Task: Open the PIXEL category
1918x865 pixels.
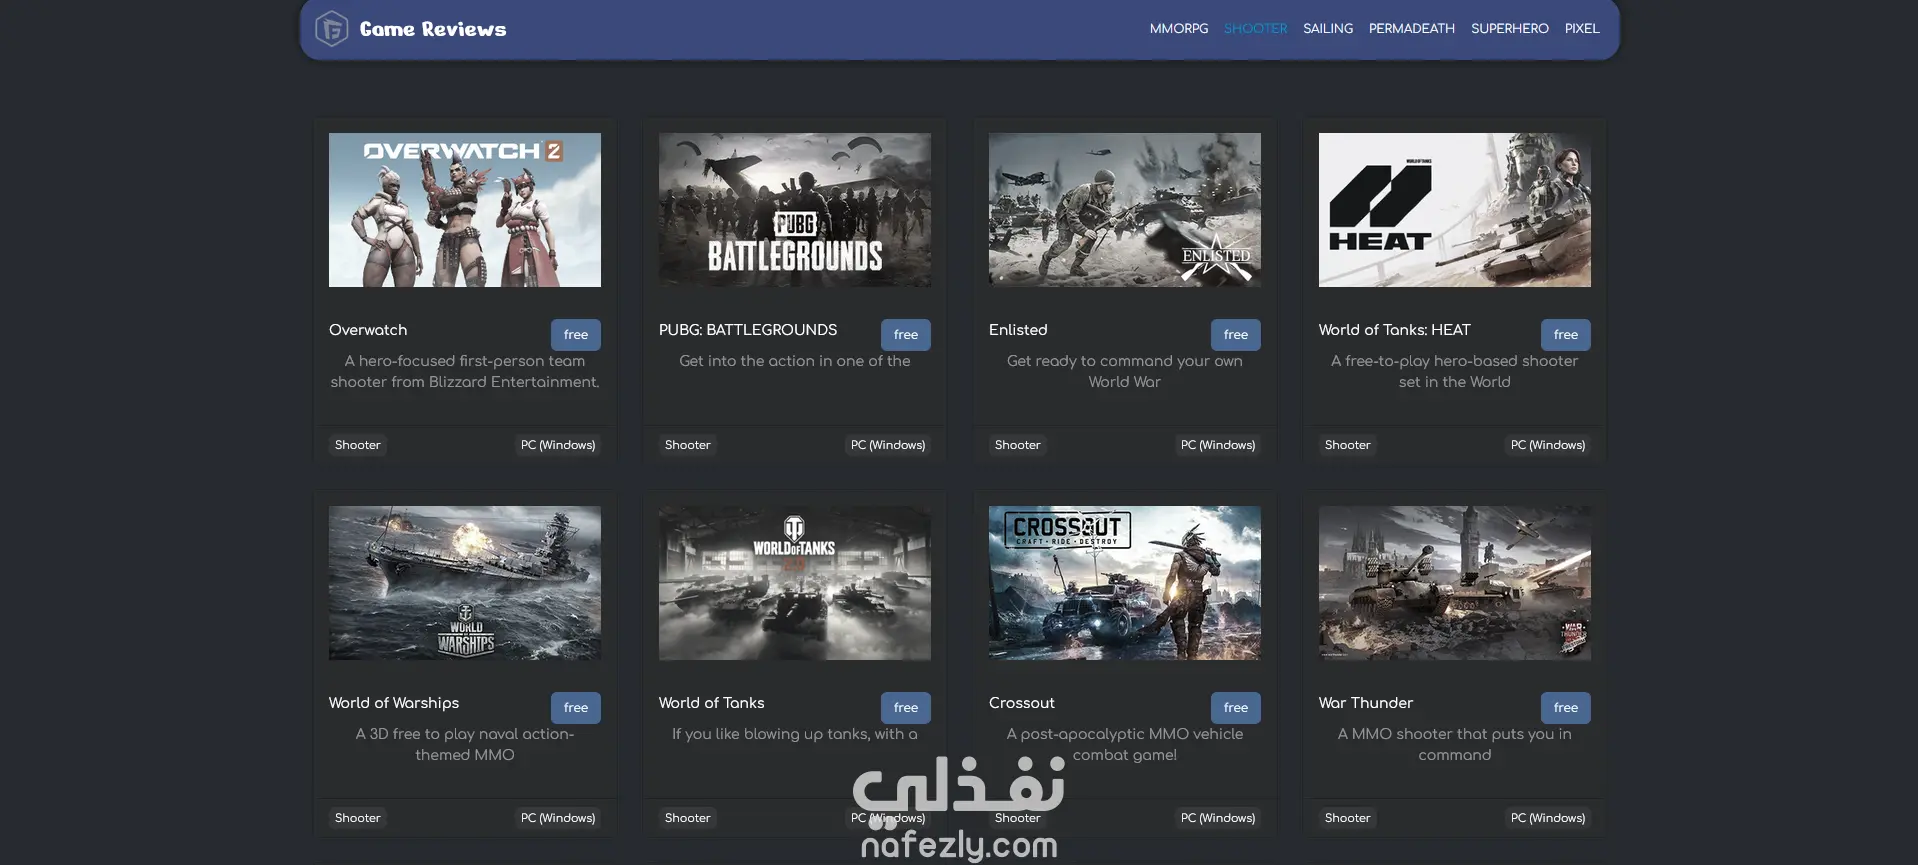Action: coord(1582,29)
